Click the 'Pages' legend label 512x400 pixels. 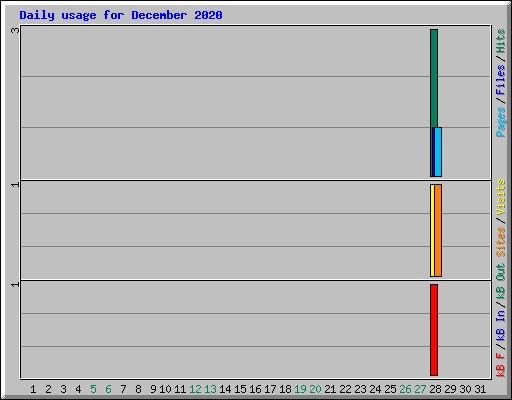click(500, 122)
